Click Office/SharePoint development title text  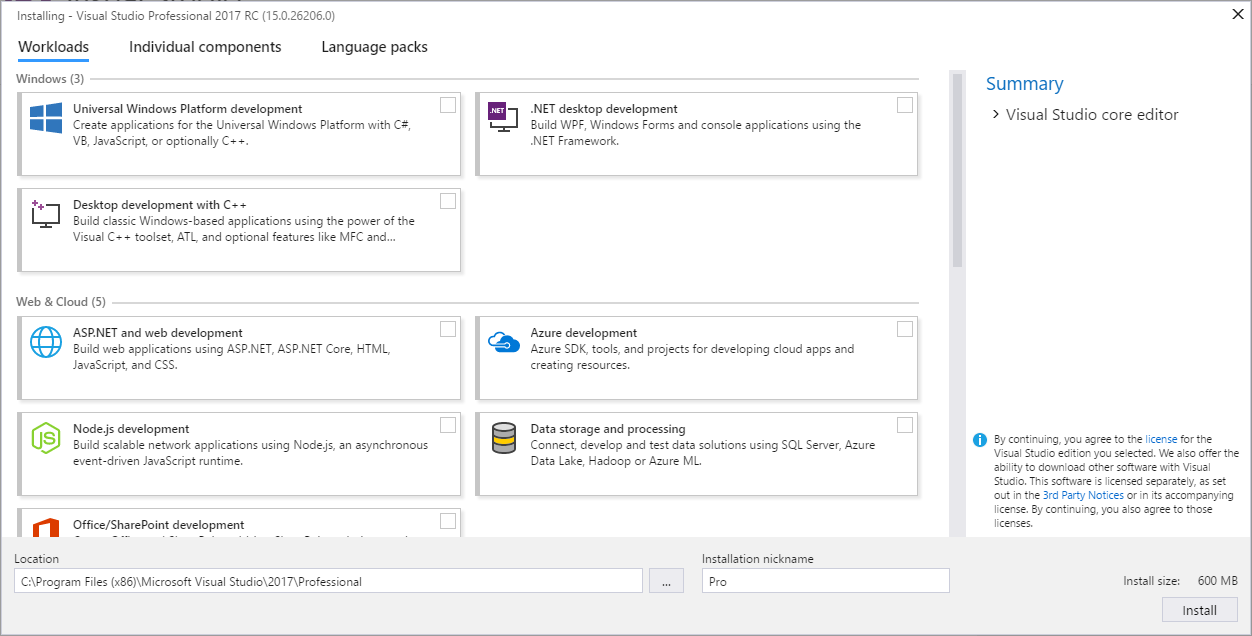coord(159,525)
